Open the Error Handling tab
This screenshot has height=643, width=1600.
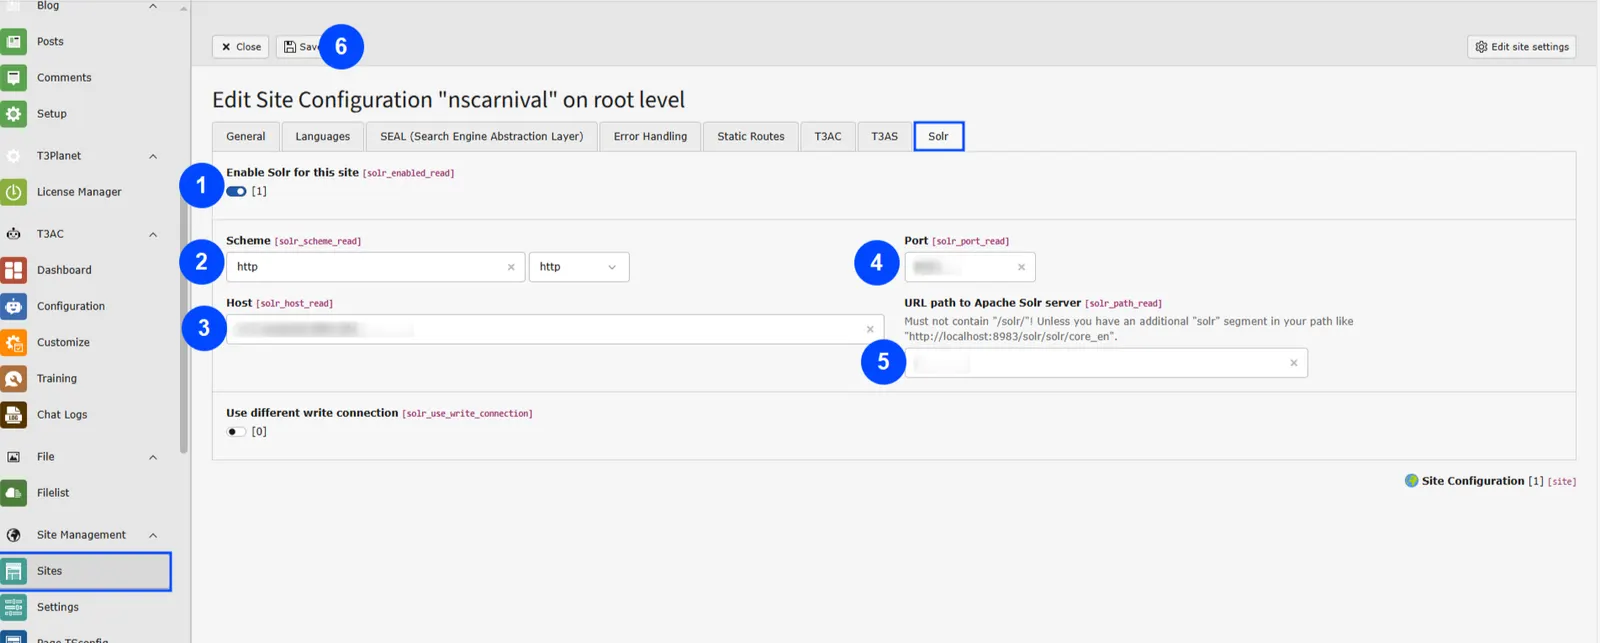point(650,136)
